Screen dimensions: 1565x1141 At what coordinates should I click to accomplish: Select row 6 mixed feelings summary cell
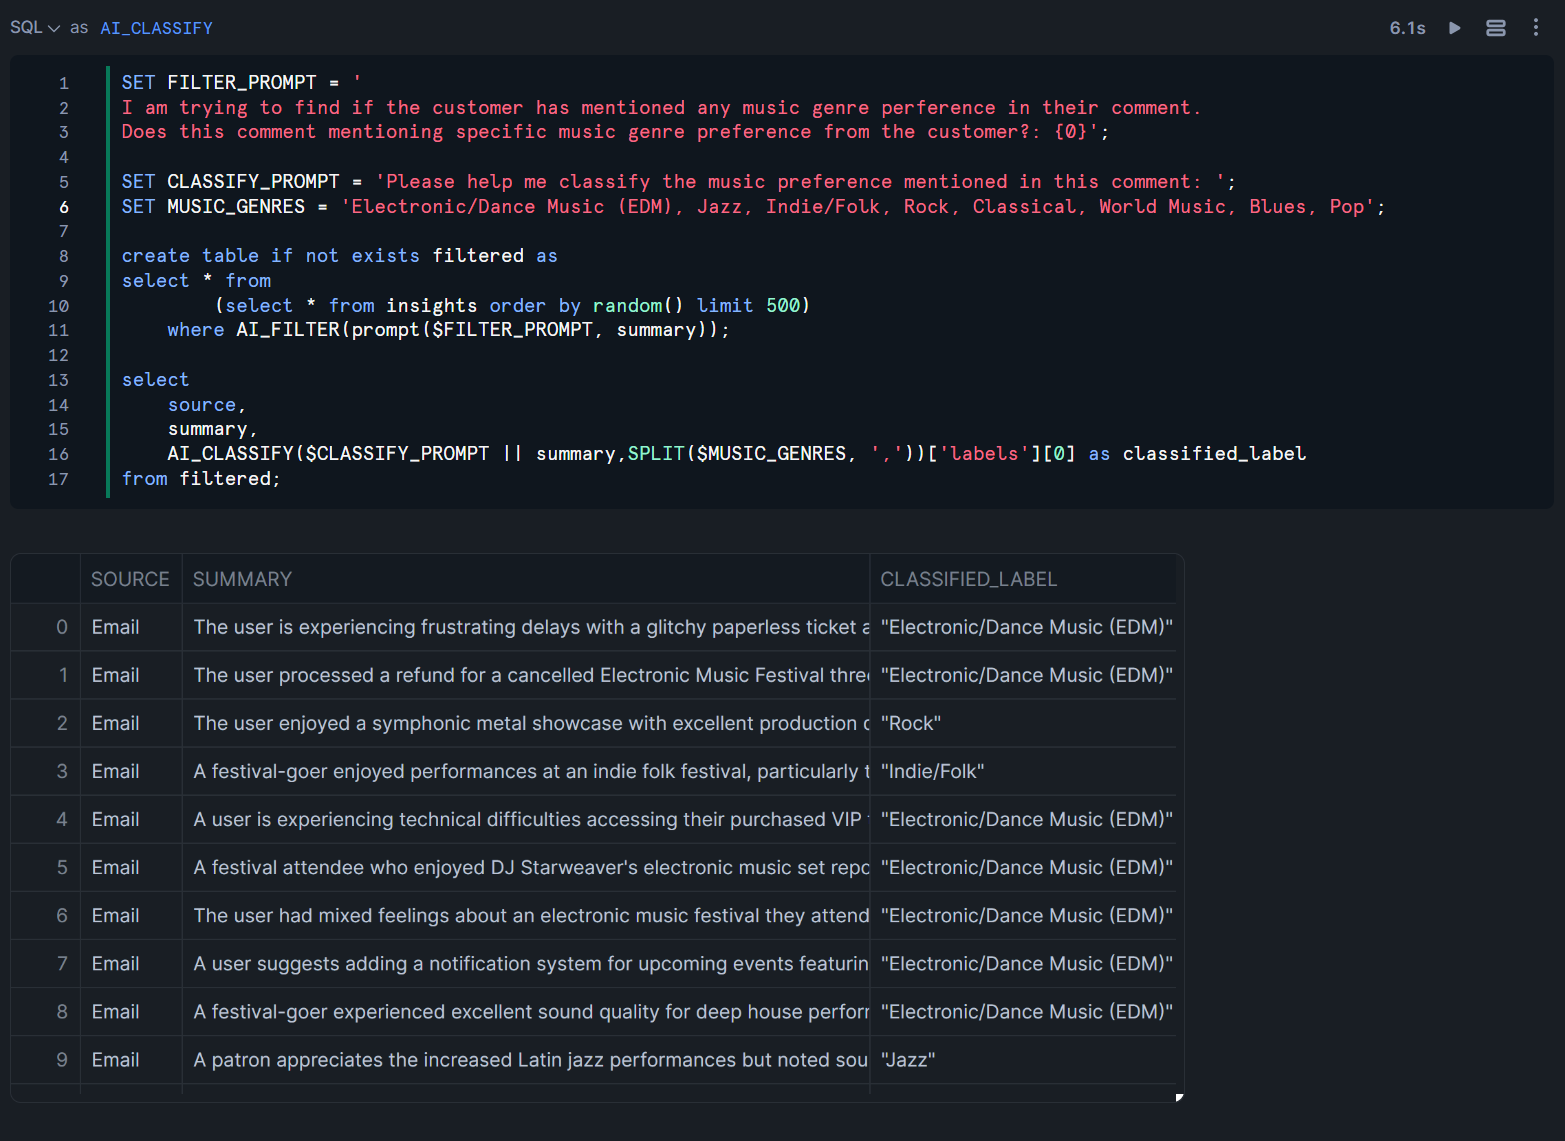point(526,915)
